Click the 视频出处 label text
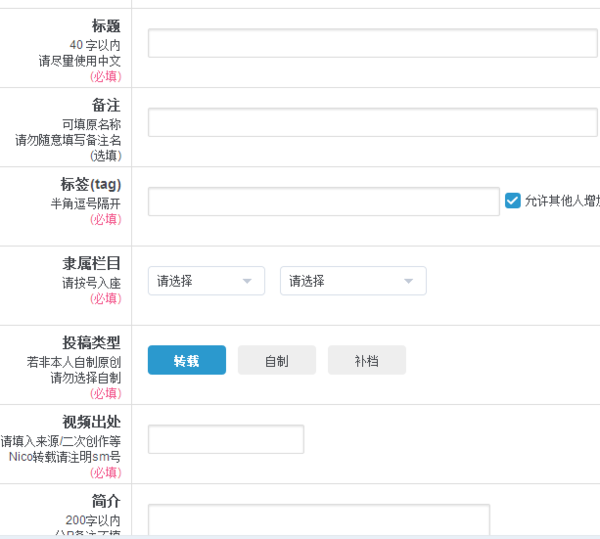 92,422
